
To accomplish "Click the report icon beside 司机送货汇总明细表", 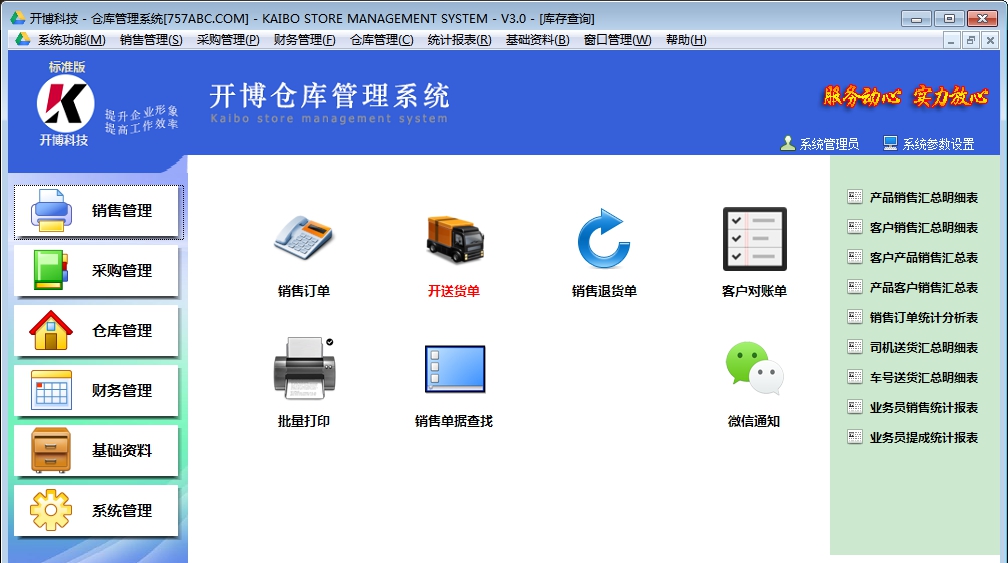I will tap(855, 347).
